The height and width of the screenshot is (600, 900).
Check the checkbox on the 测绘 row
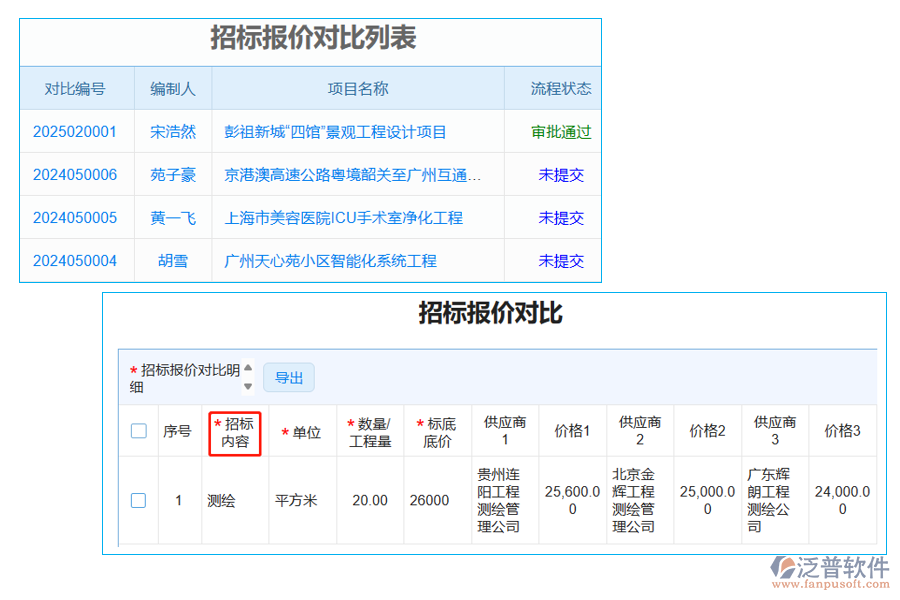coord(138,499)
